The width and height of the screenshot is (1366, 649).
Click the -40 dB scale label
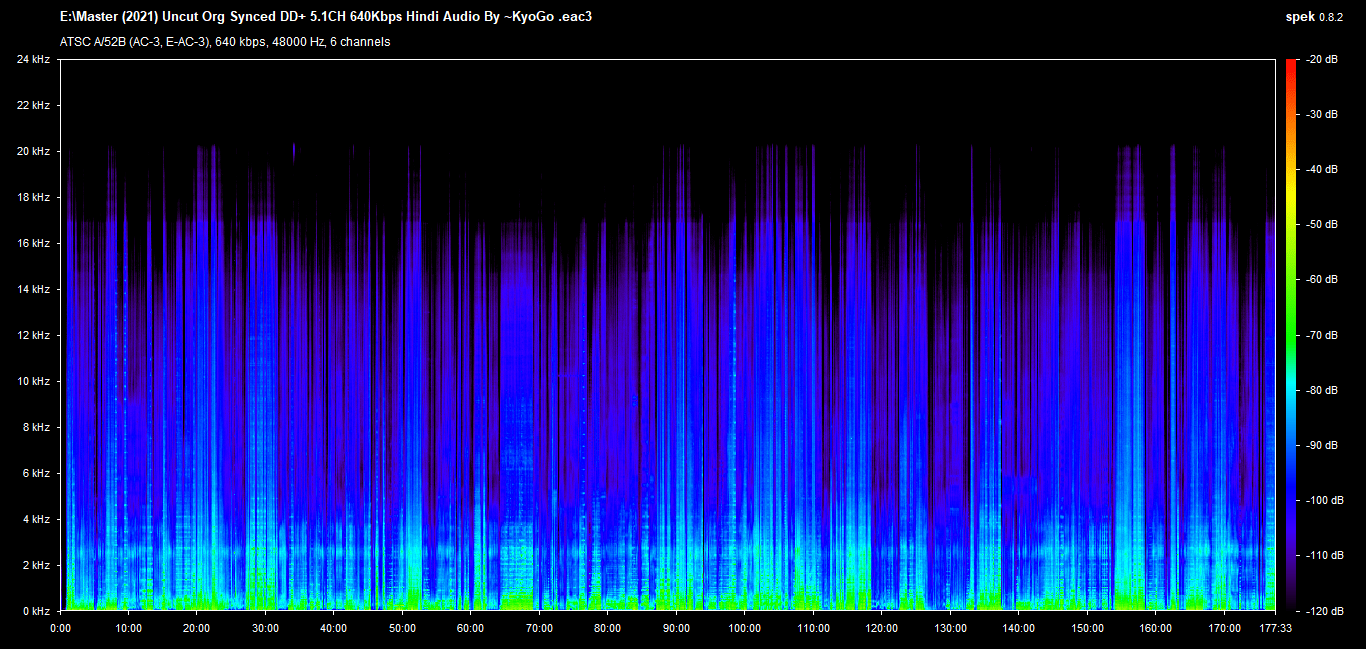coord(1321,170)
